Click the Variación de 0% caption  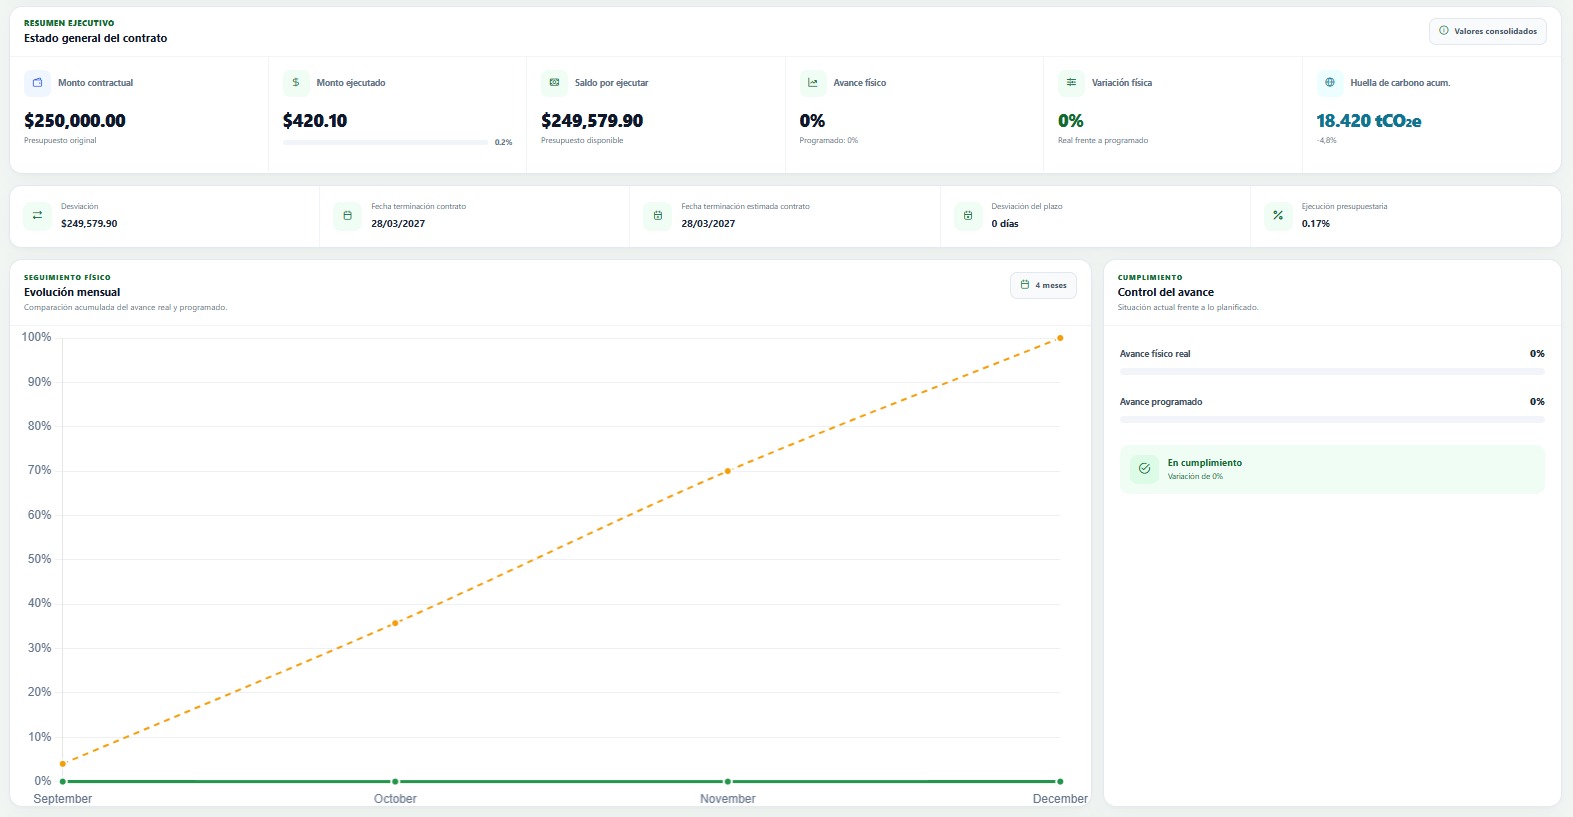(1195, 476)
